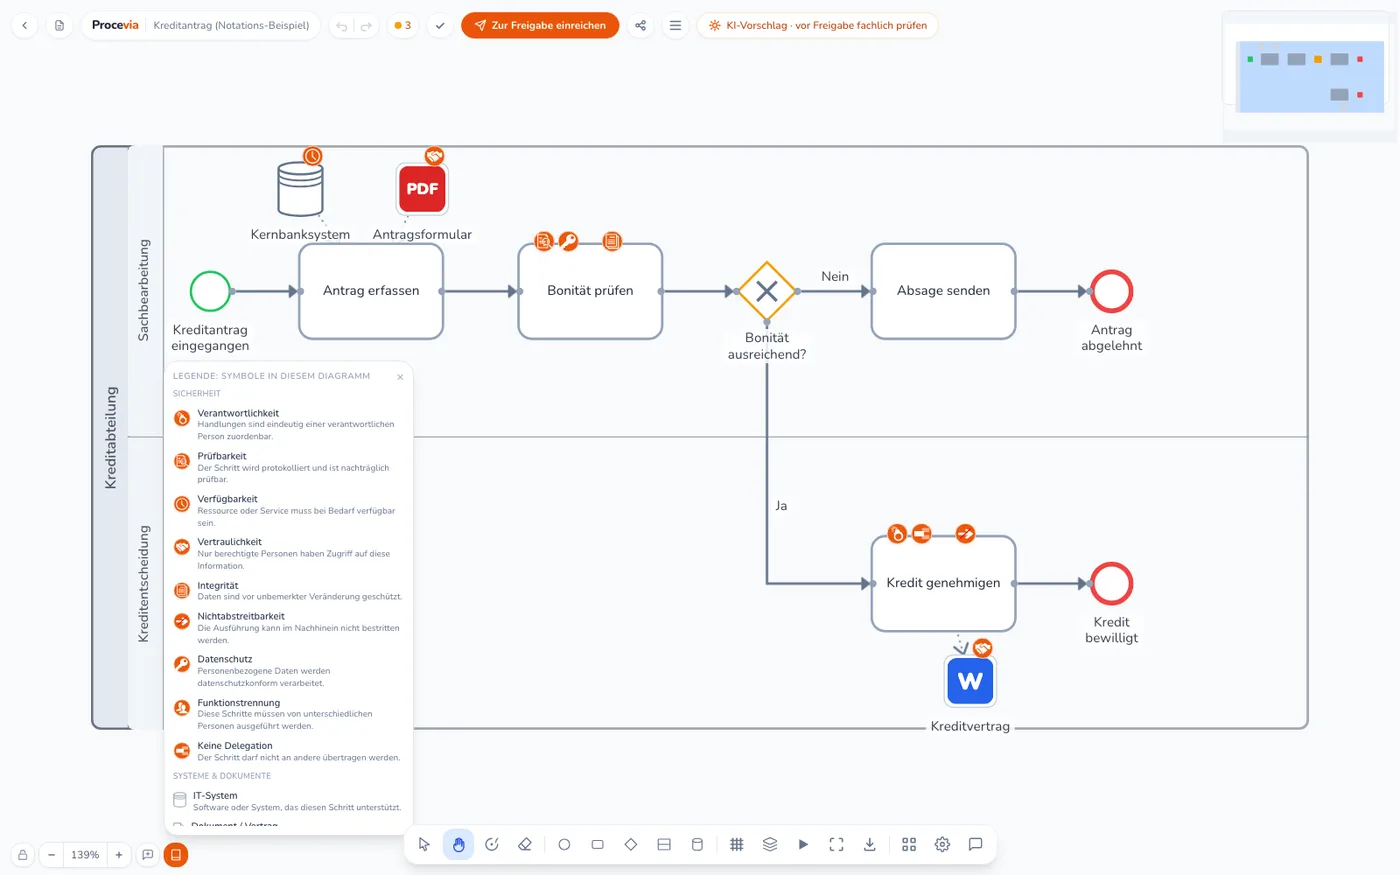Open comments speech bubble in bottom toolbar
Image resolution: width=1400 pixels, height=875 pixels.
975,845
